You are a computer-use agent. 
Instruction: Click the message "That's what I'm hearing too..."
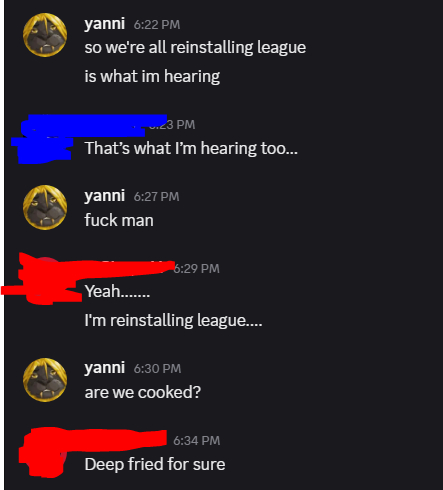(x=191, y=148)
